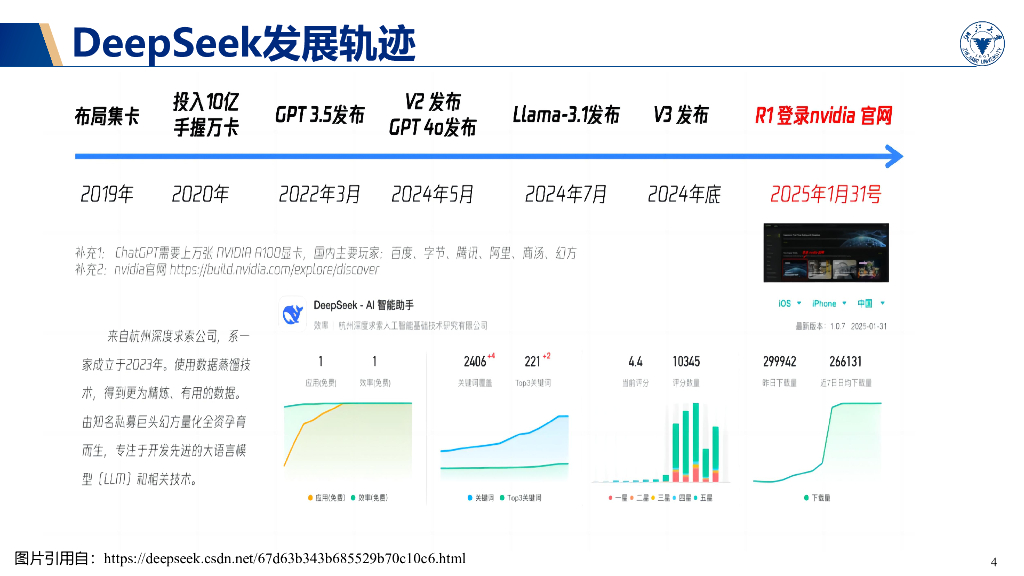Click the 补充1 ChatGPT note line
The width and height of the screenshot is (1024, 576).
pos(326,253)
